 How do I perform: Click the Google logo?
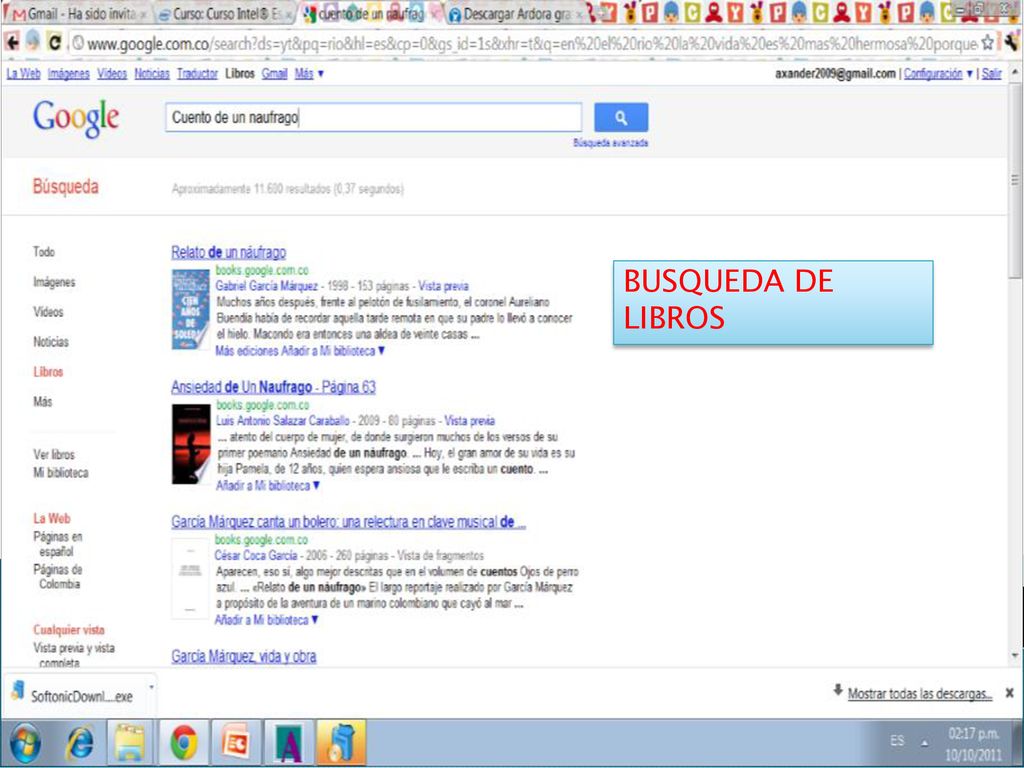76,118
